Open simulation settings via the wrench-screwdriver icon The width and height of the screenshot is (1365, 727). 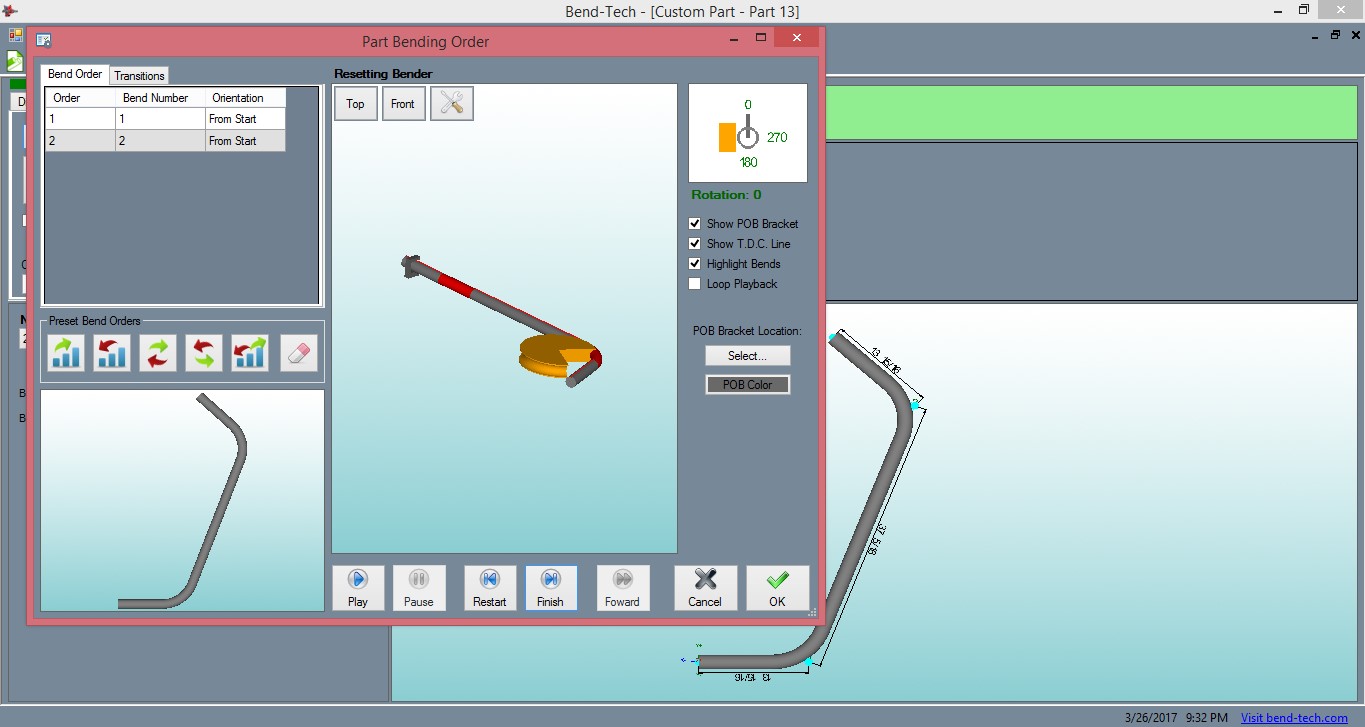451,103
